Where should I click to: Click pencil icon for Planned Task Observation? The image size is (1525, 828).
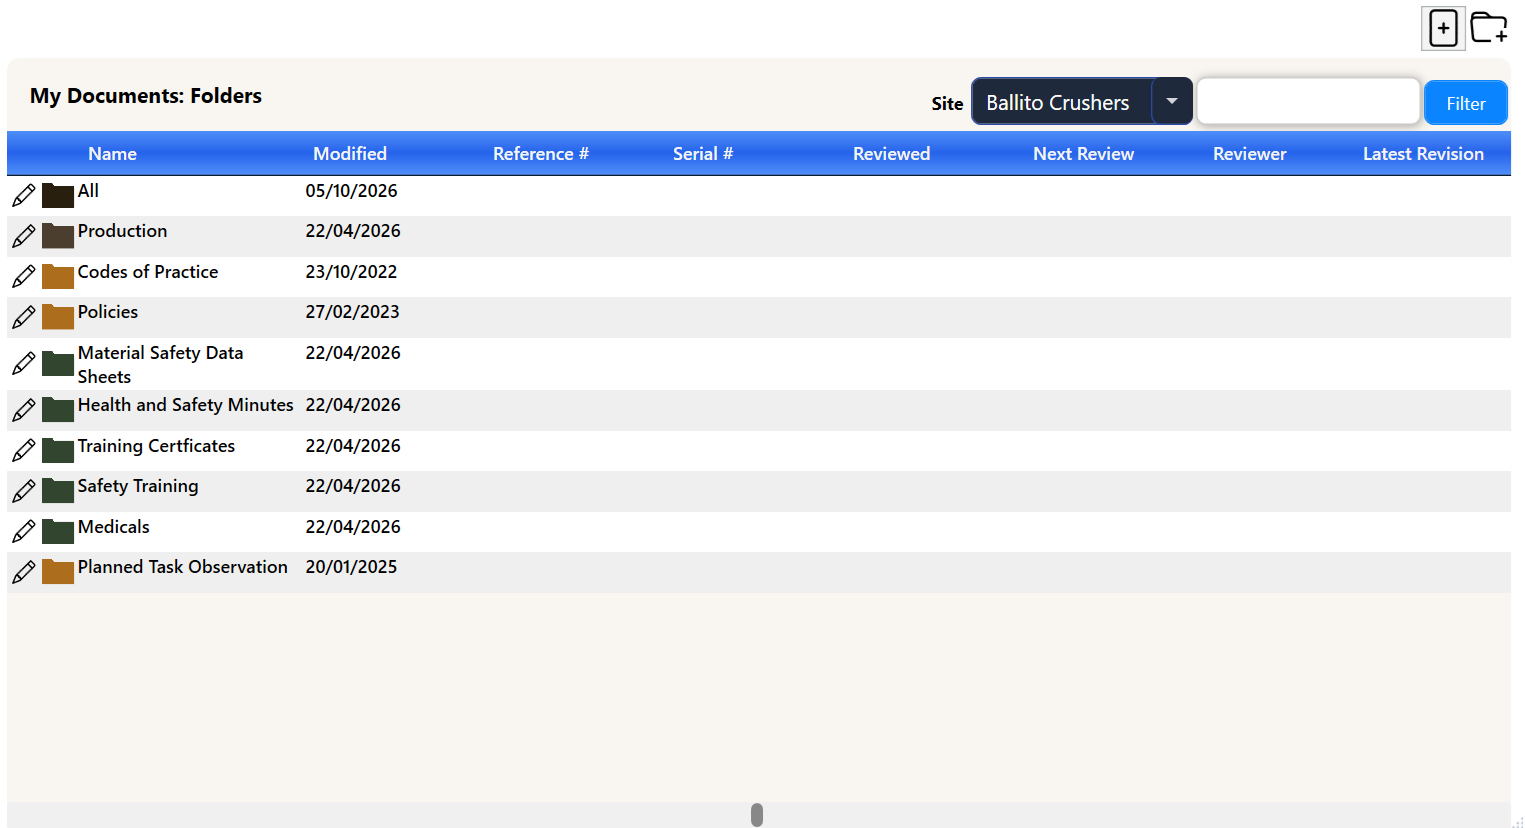tap(24, 572)
